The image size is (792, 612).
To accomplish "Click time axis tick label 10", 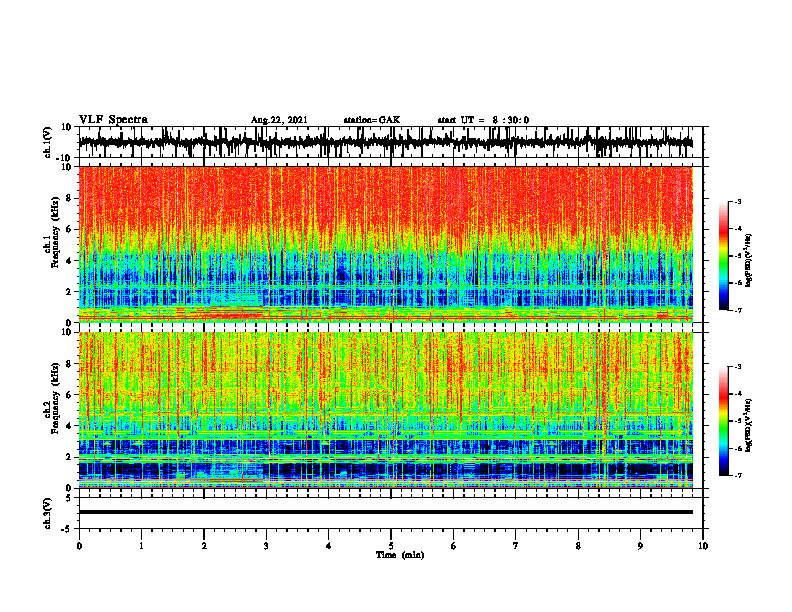I will (703, 546).
